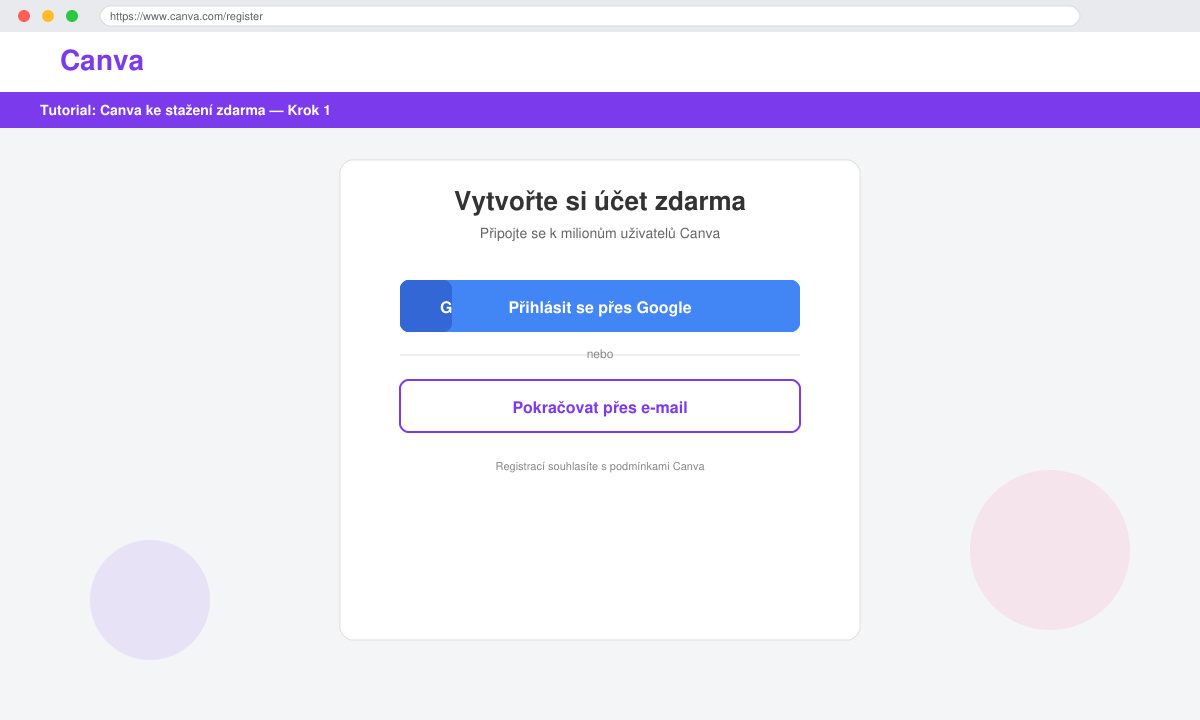Click the tutorial banner text "Krok 1"
This screenshot has width=1200, height=720.
(x=309, y=110)
